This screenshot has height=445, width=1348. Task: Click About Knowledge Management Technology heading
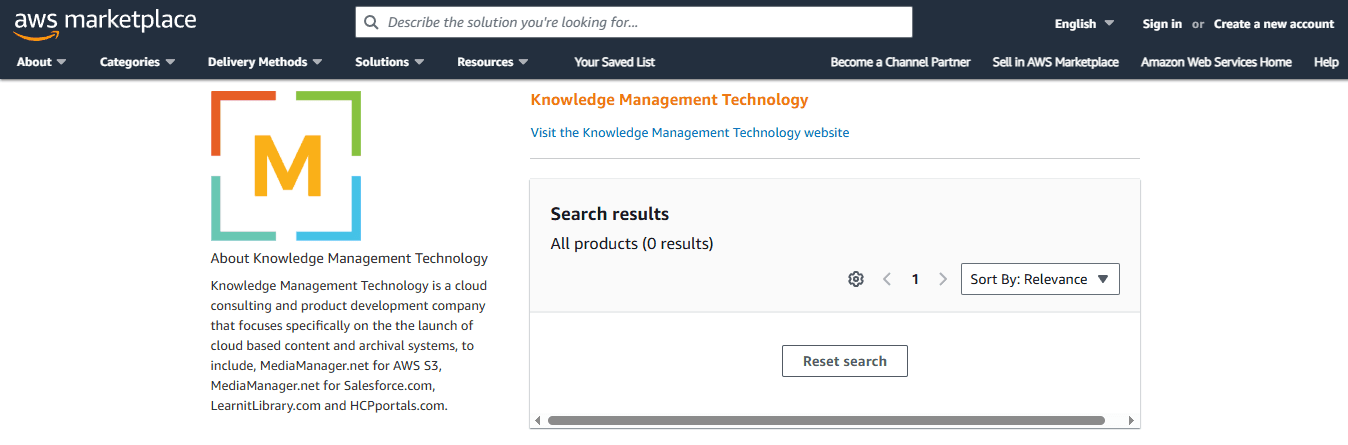(x=349, y=258)
